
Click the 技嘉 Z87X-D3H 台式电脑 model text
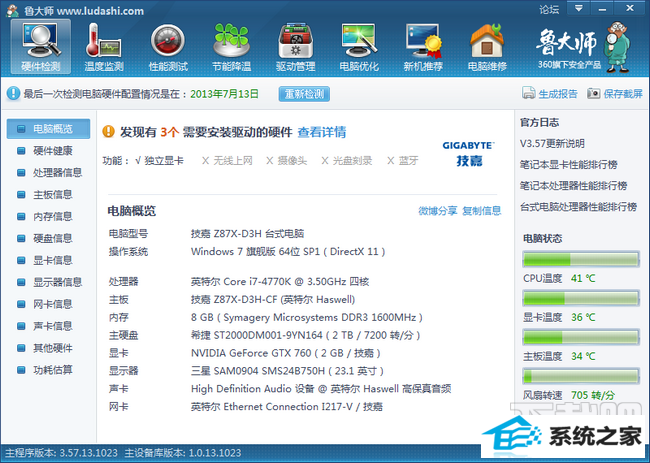(x=247, y=234)
